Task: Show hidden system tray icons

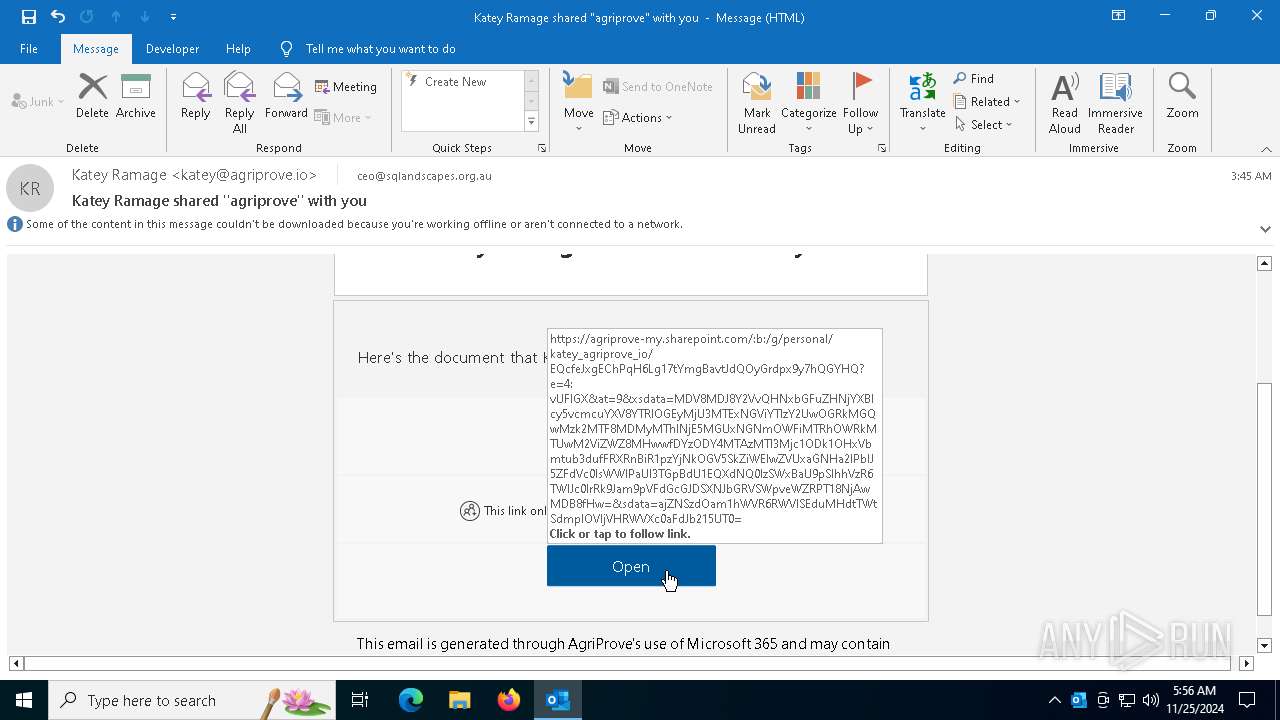Action: 1054,700
